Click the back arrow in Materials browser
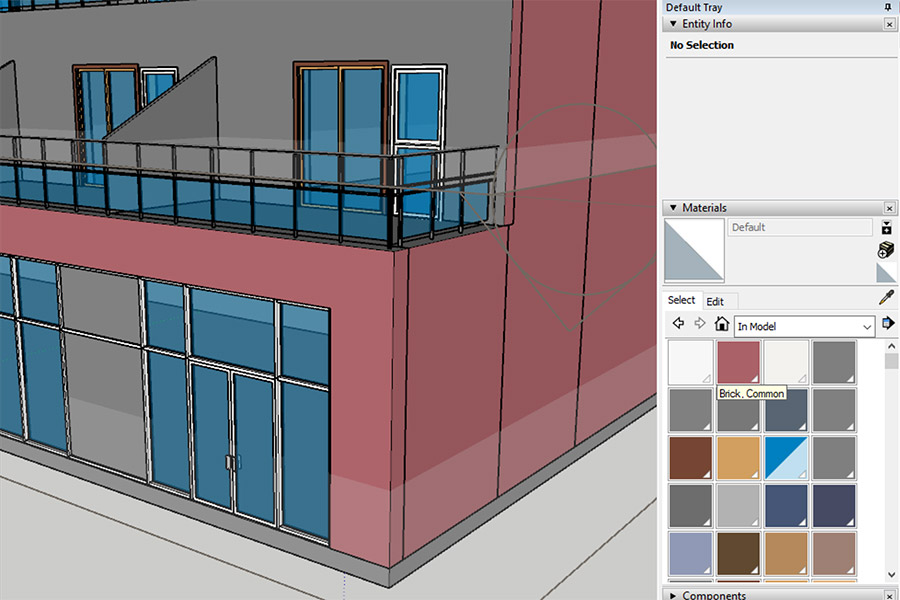Screen dimensions: 900x600 [x=678, y=323]
